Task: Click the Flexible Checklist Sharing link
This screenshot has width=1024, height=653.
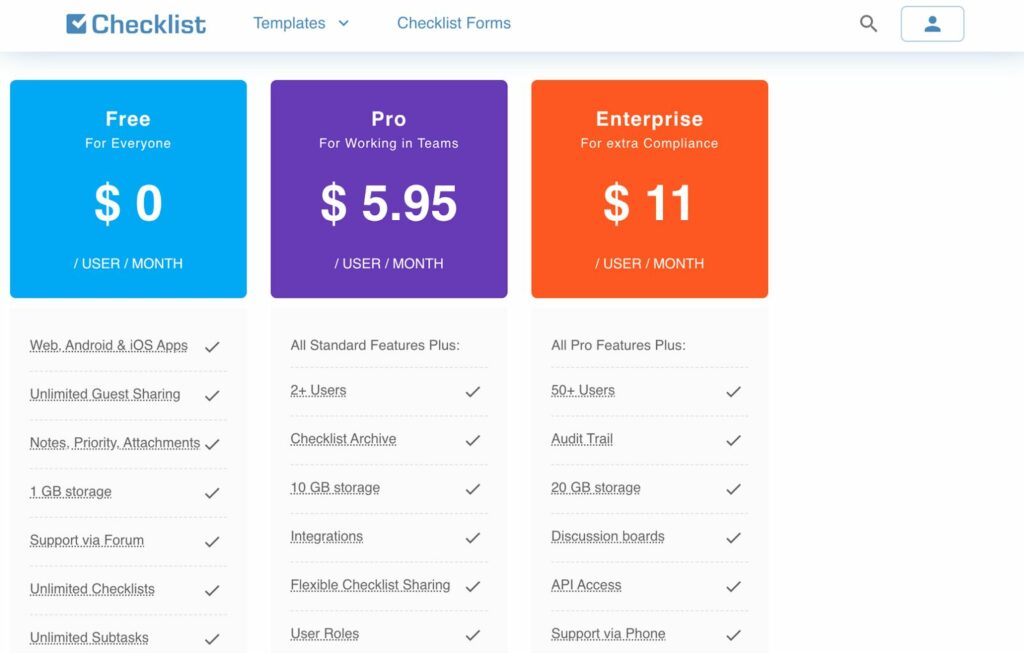Action: click(370, 585)
